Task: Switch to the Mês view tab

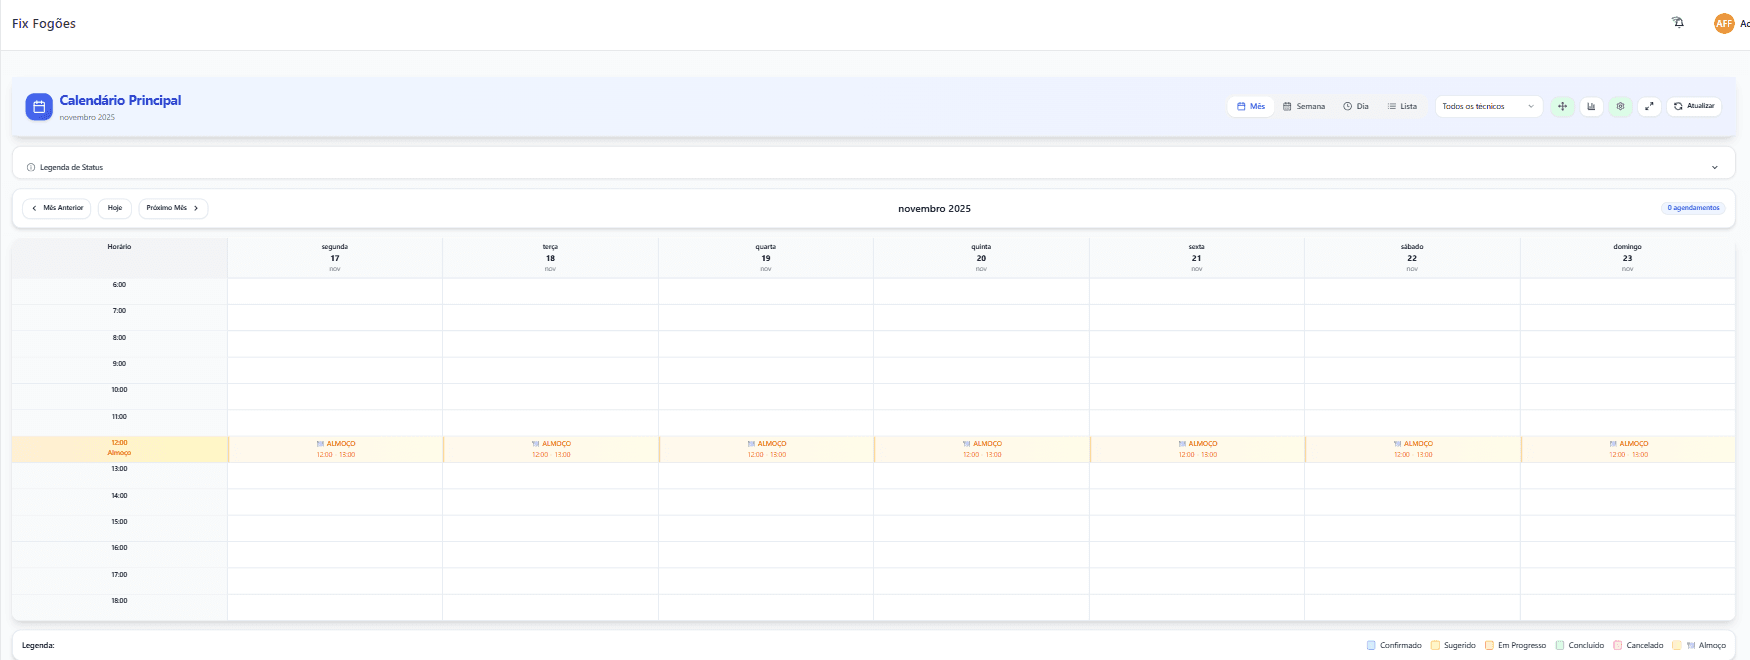Action: point(1251,106)
